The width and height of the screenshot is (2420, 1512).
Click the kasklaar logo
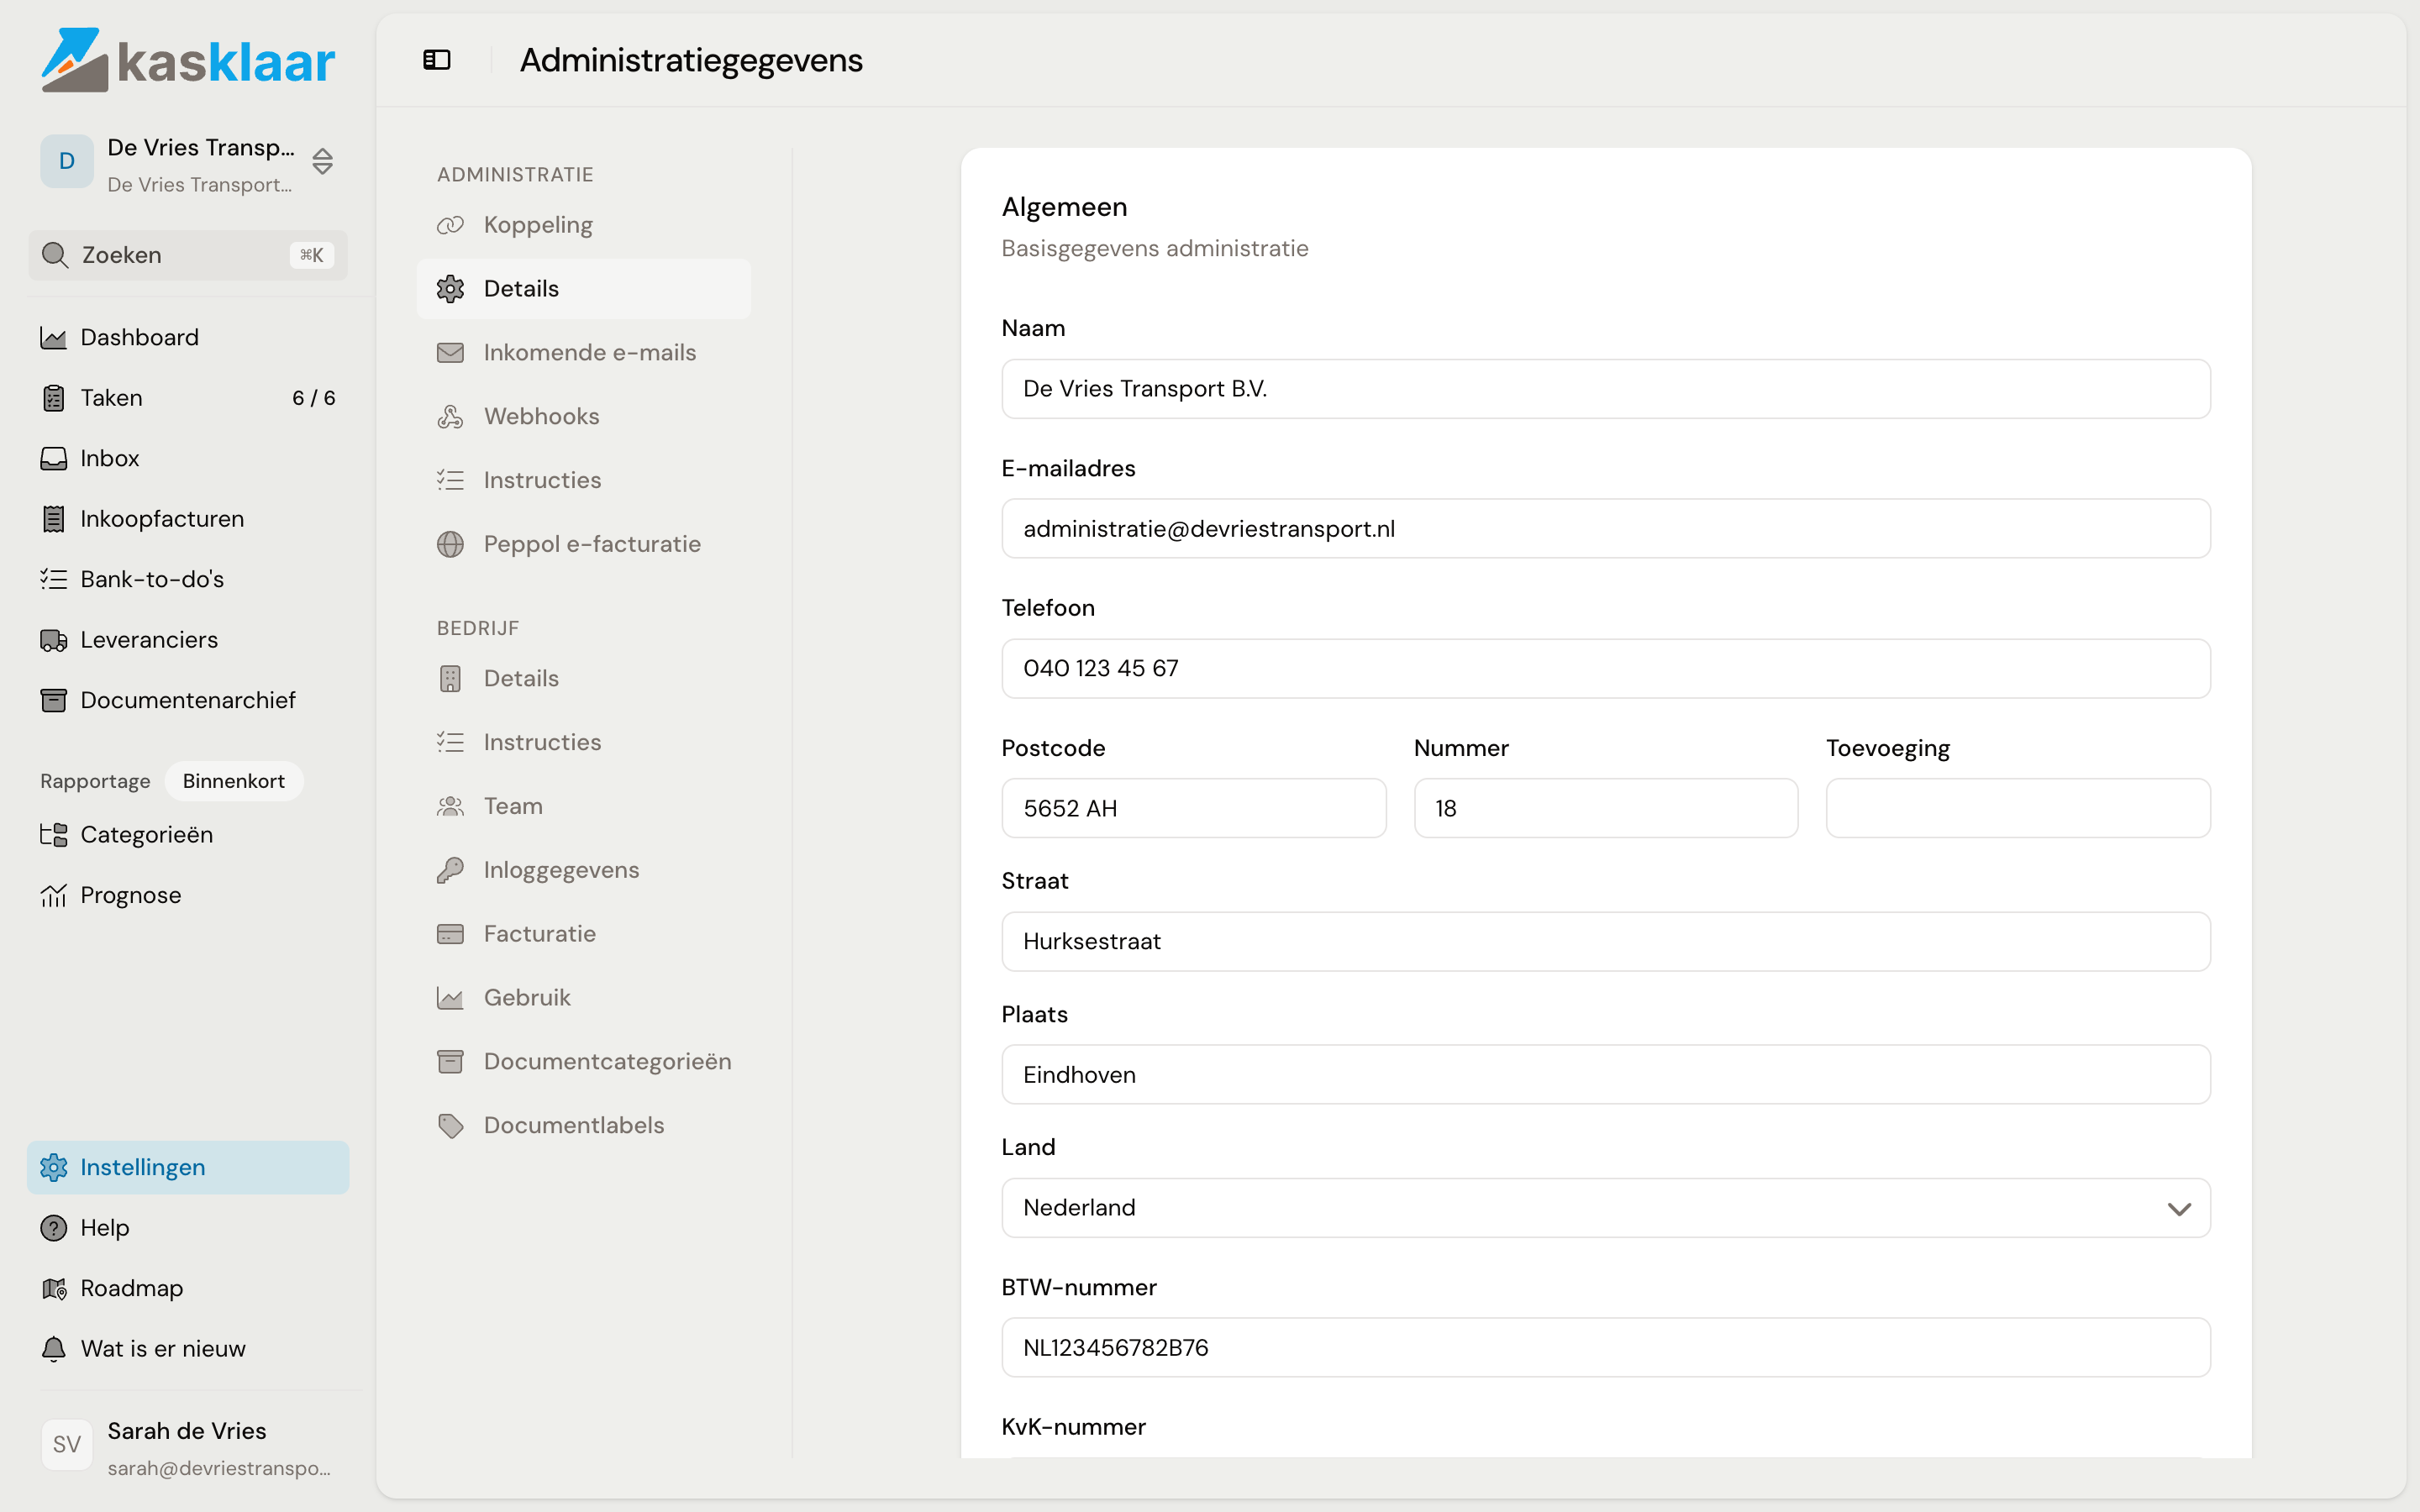[x=188, y=60]
